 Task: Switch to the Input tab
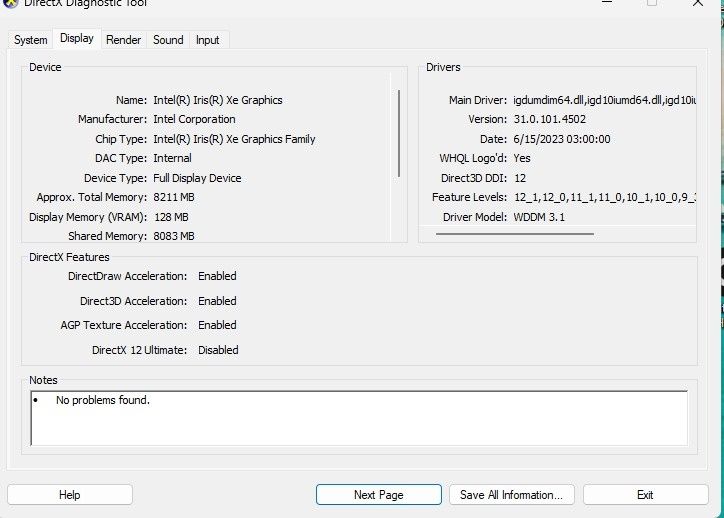tap(207, 40)
